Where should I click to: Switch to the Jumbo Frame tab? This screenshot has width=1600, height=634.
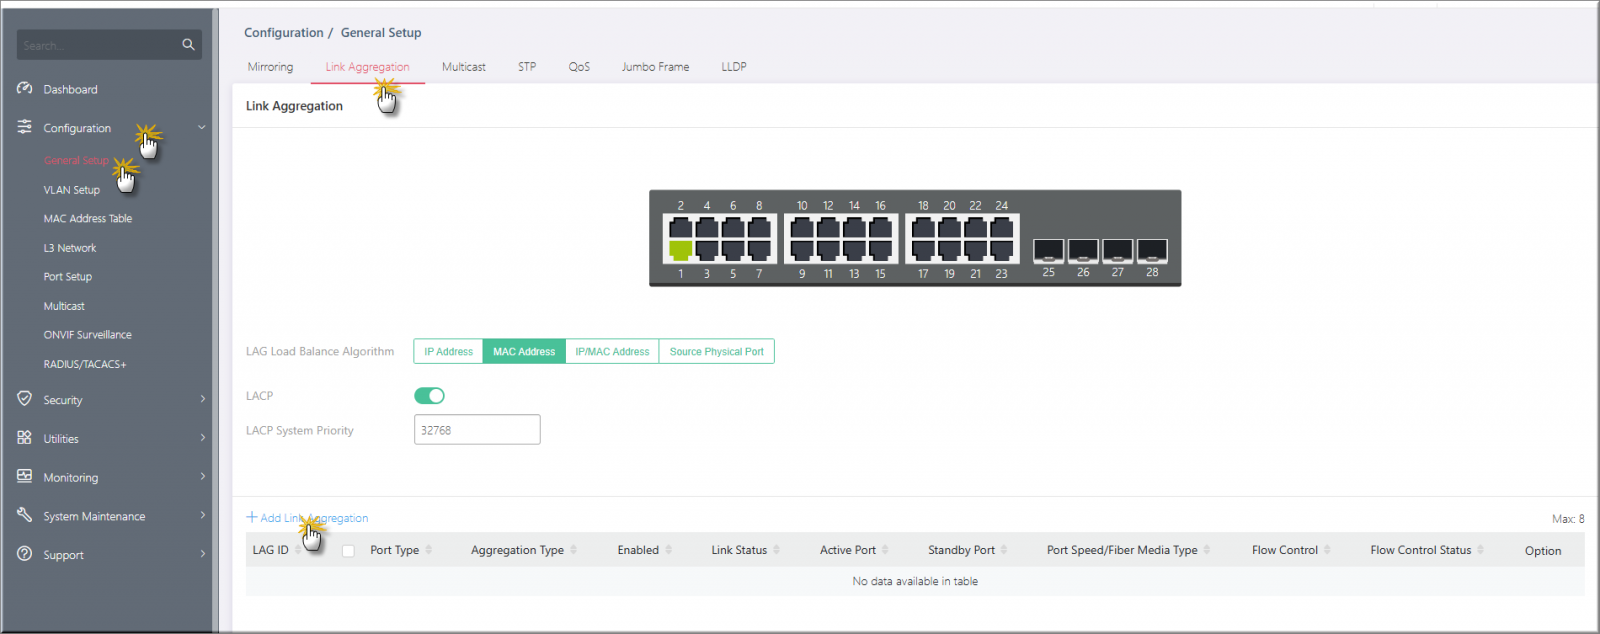pyautogui.click(x=655, y=67)
